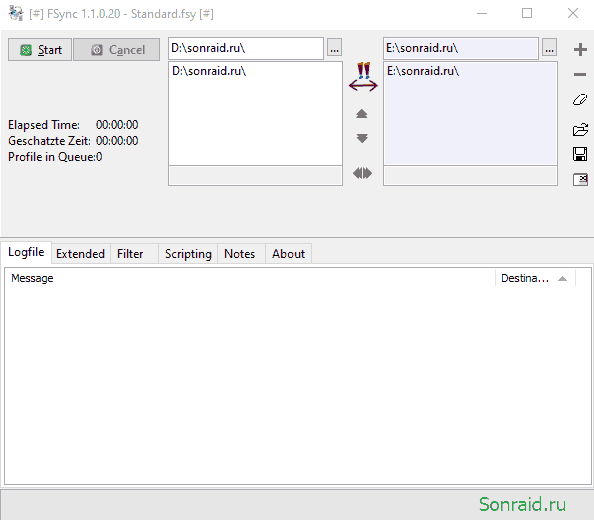This screenshot has width=594, height=520.
Task: Browse for source folder with the left ellipsis button
Action: coord(334,48)
